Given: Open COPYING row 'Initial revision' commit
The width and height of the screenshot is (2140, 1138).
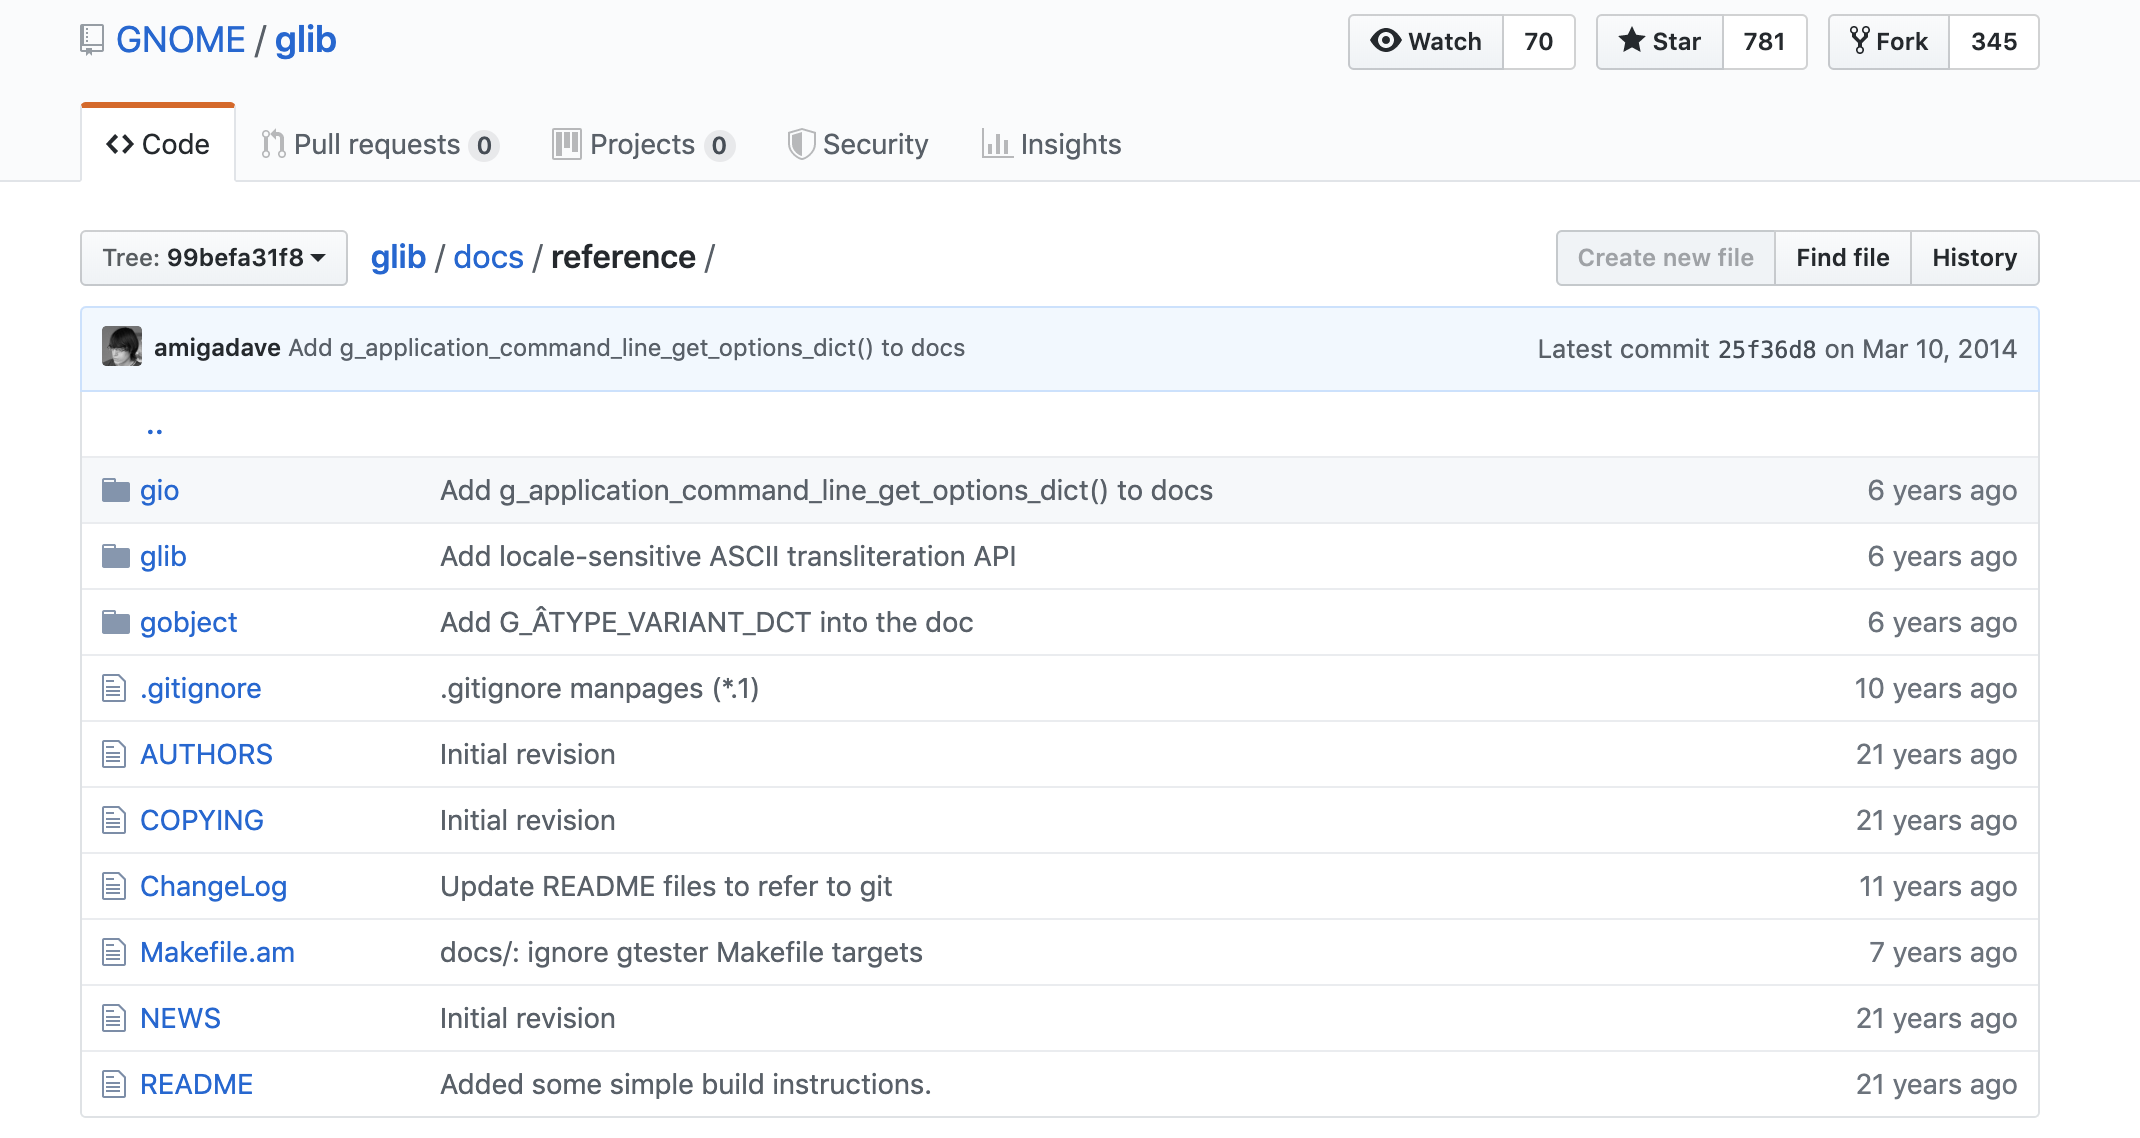Looking at the screenshot, I should 527,820.
